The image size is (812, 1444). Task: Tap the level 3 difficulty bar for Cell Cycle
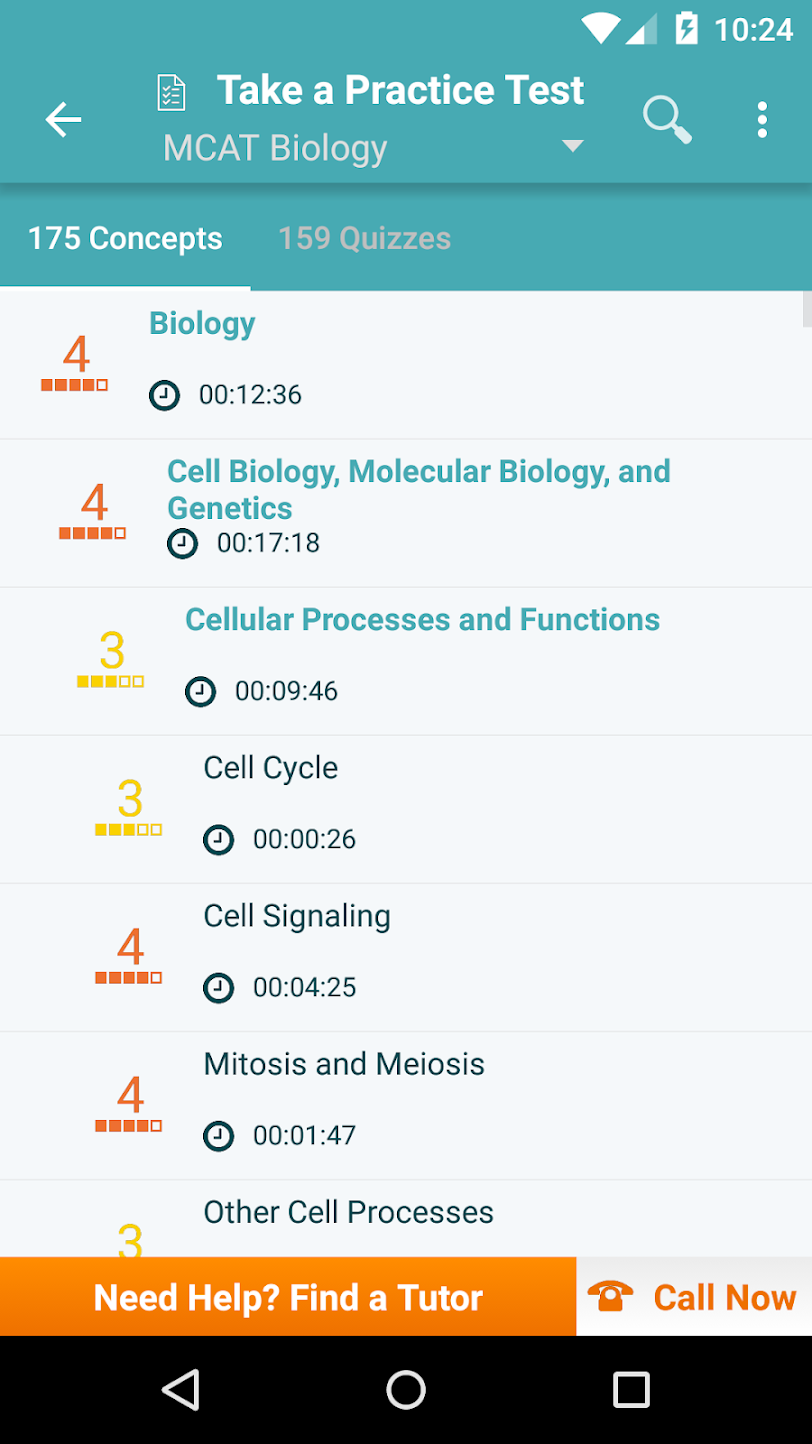(129, 830)
